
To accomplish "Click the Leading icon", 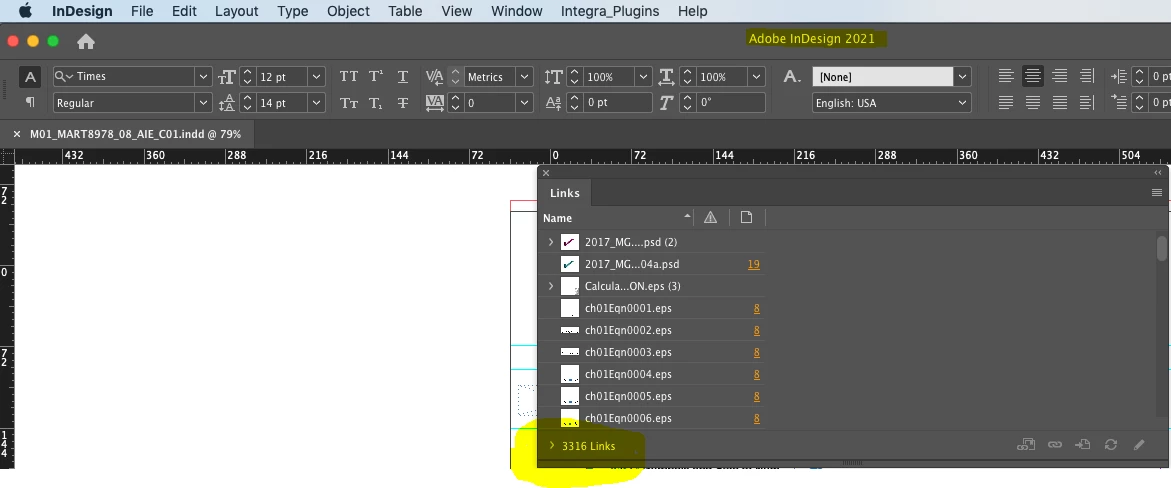I will click(x=226, y=102).
